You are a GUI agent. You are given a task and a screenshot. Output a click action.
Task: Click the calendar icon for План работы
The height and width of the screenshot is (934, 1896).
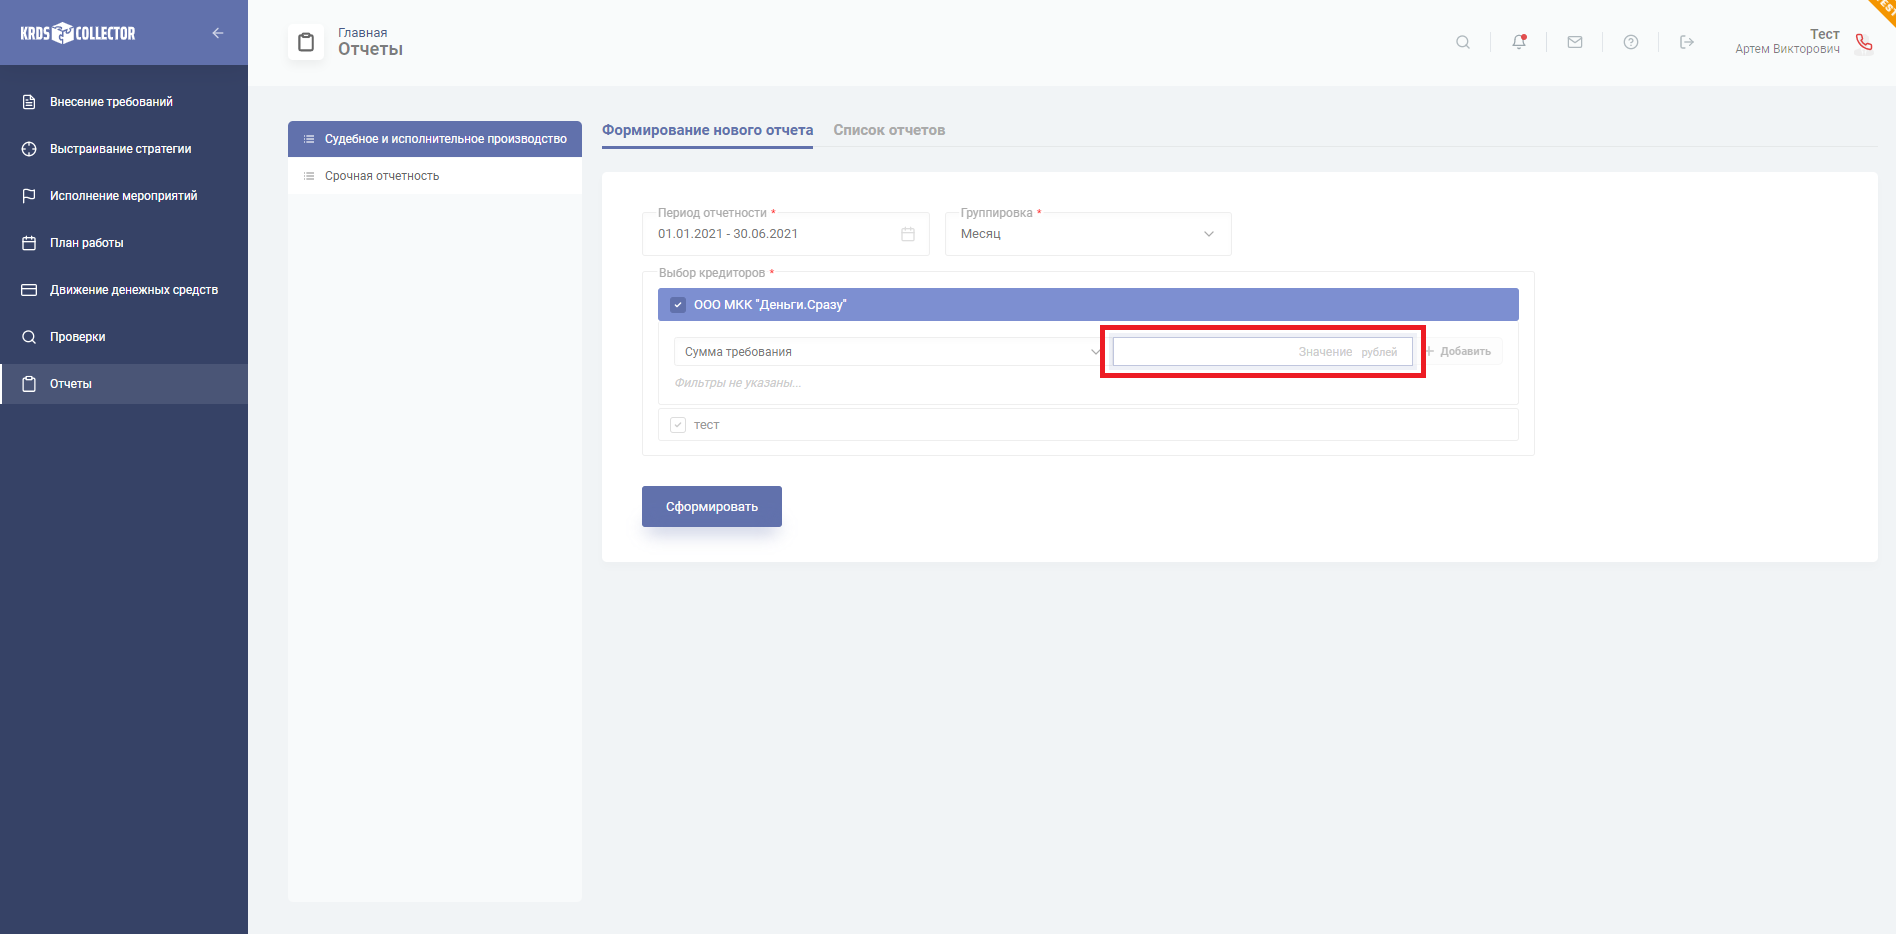click(x=29, y=243)
